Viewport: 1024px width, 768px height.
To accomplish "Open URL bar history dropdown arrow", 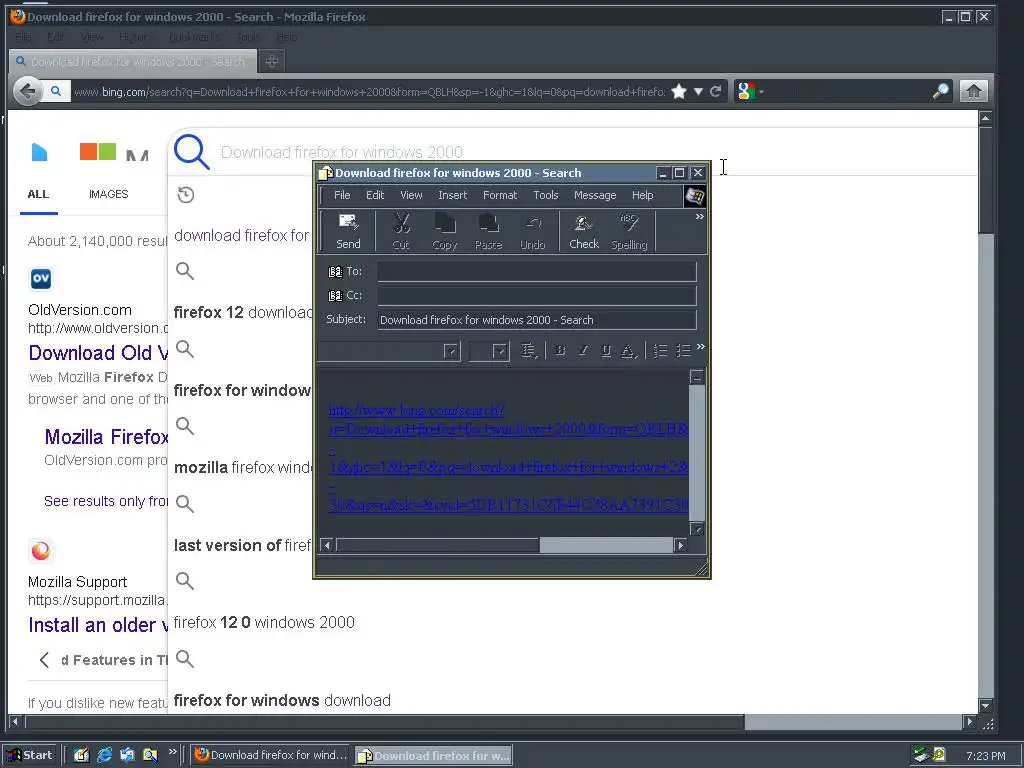I will click(x=698, y=91).
